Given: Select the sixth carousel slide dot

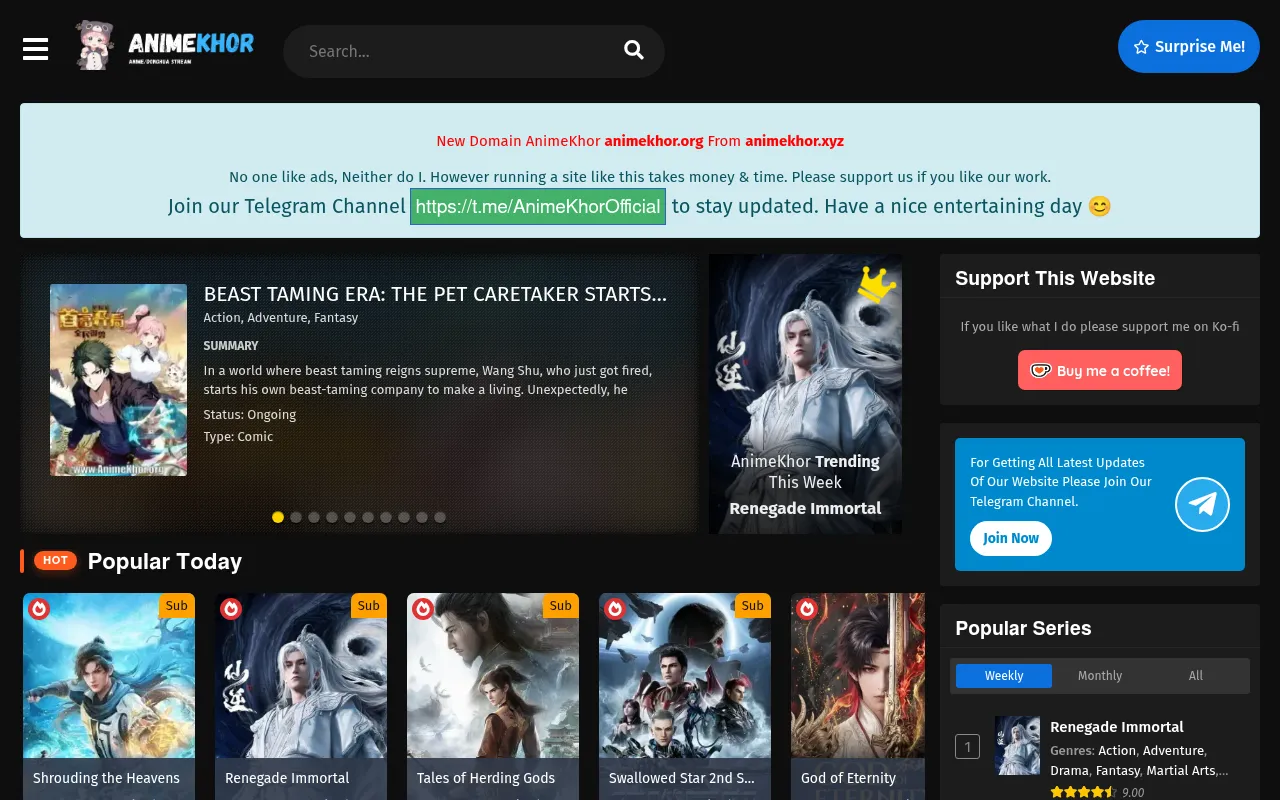Looking at the screenshot, I should (368, 517).
